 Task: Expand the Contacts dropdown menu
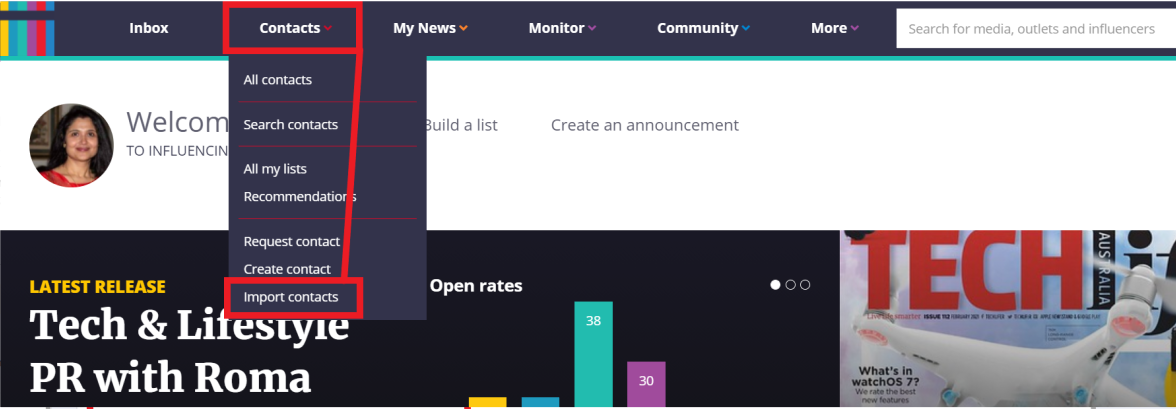coord(294,28)
